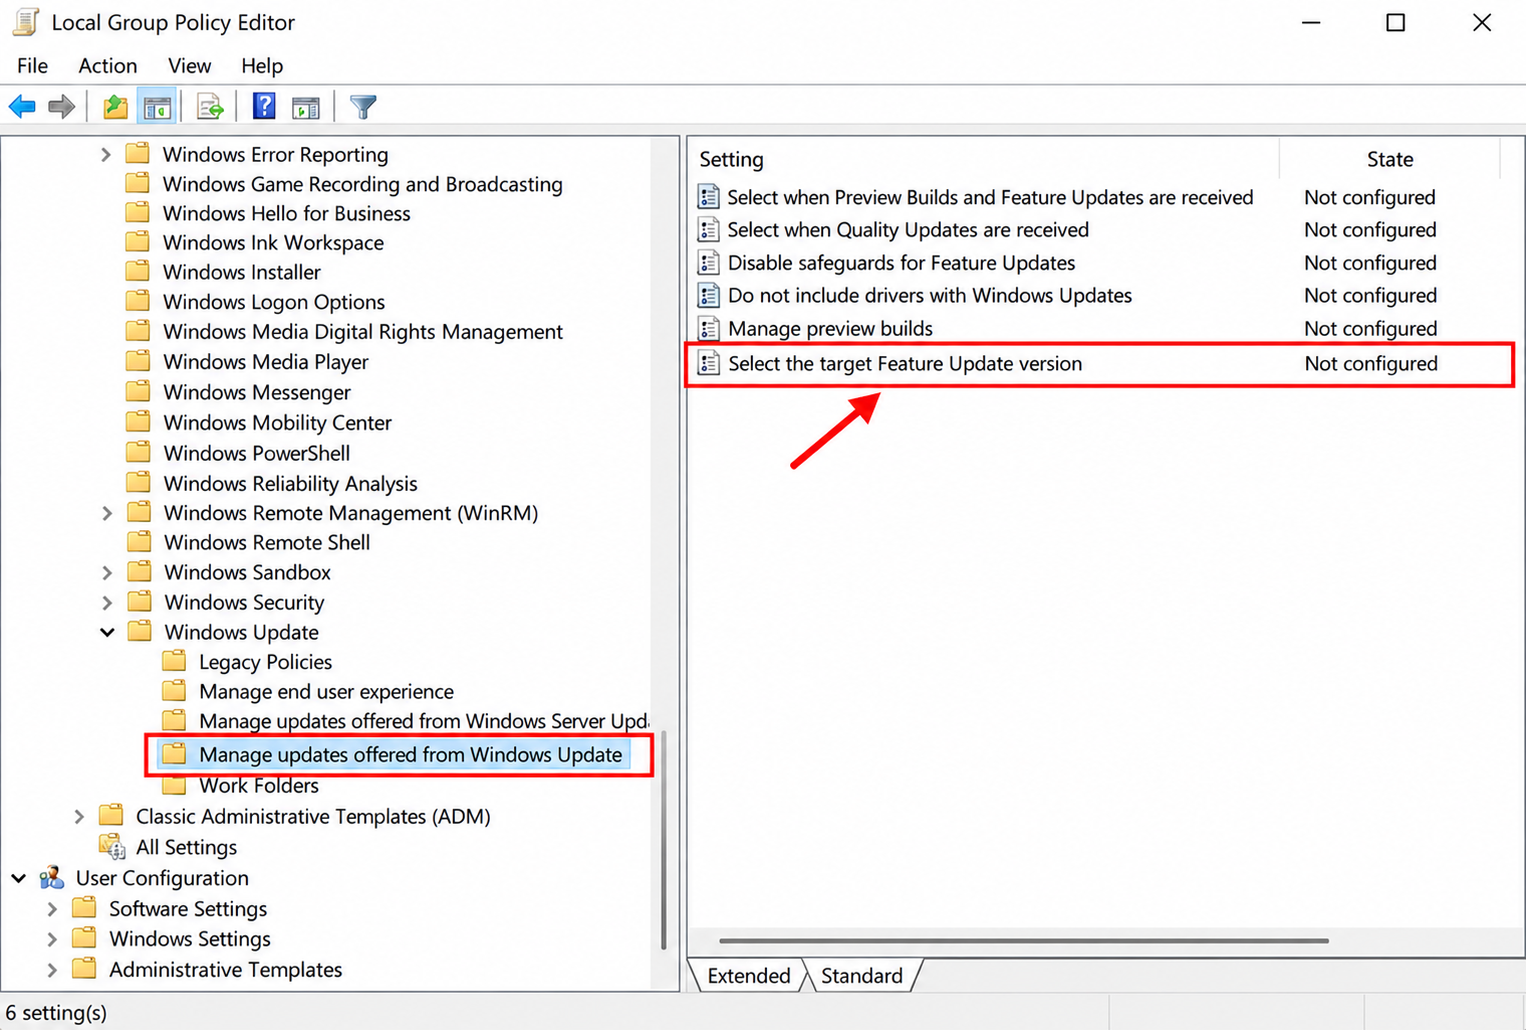Switch to the Extended tab
1526x1030 pixels.
coord(749,975)
